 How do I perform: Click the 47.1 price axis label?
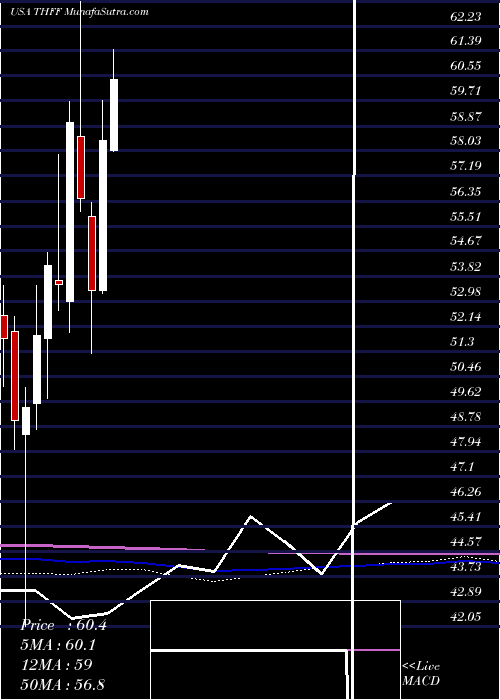click(462, 467)
